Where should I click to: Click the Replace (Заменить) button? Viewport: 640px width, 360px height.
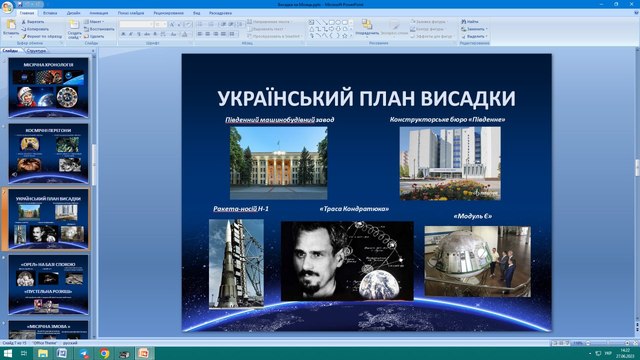474,29
